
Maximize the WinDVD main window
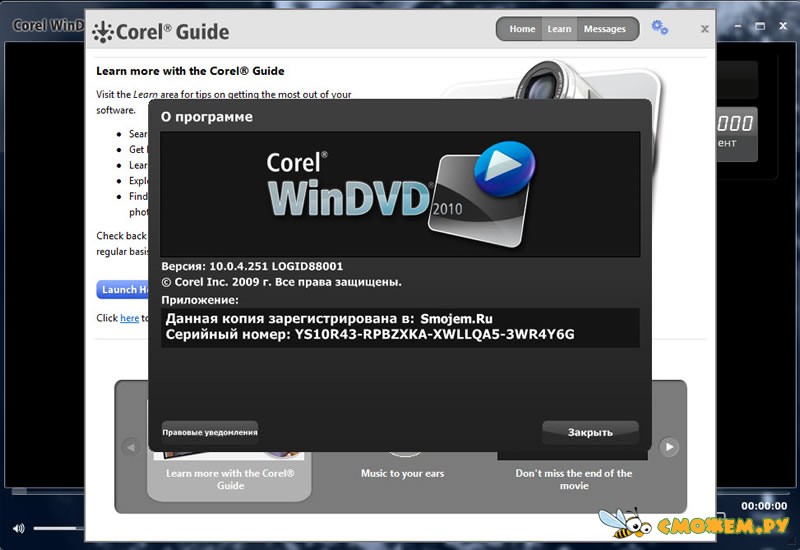[760, 26]
